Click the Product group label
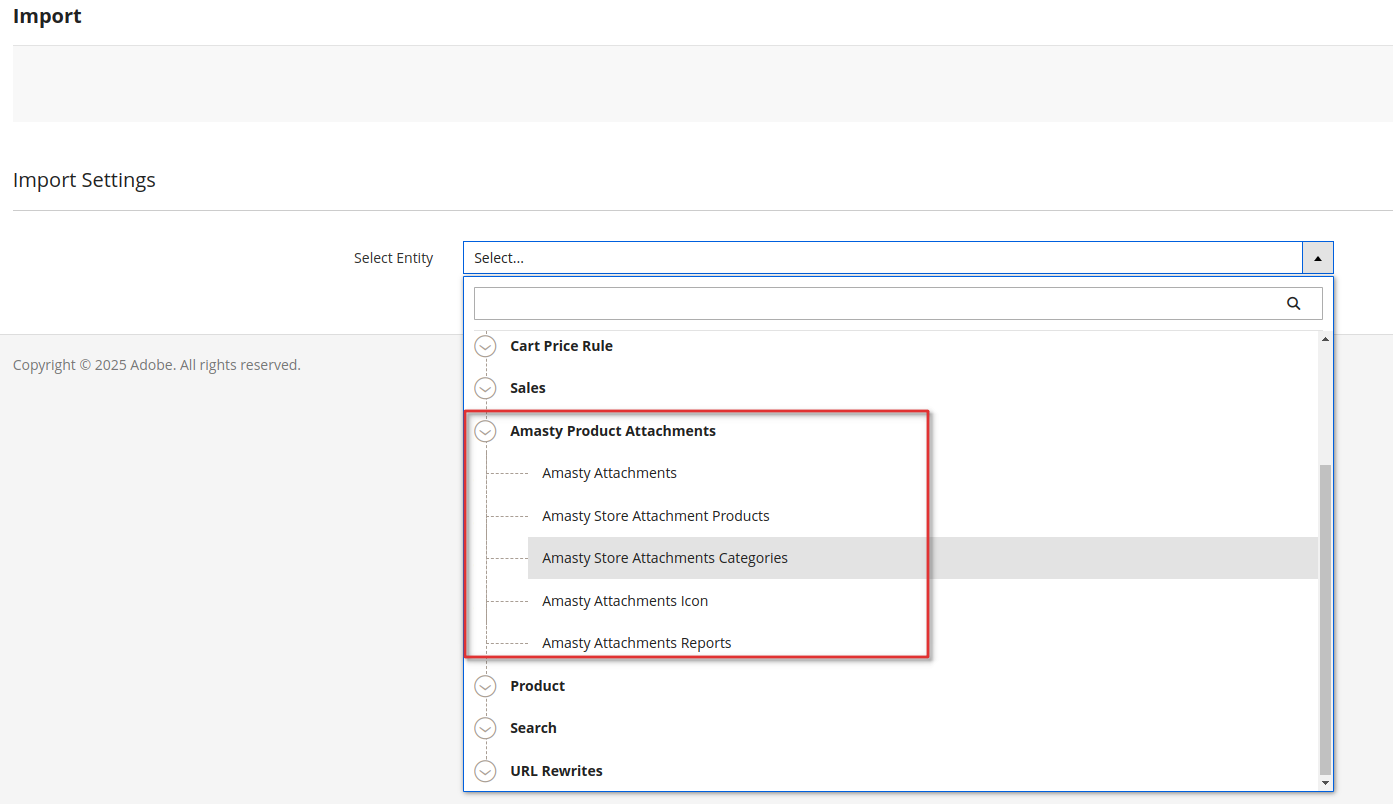This screenshot has height=804, width=1393. pyautogui.click(x=537, y=686)
